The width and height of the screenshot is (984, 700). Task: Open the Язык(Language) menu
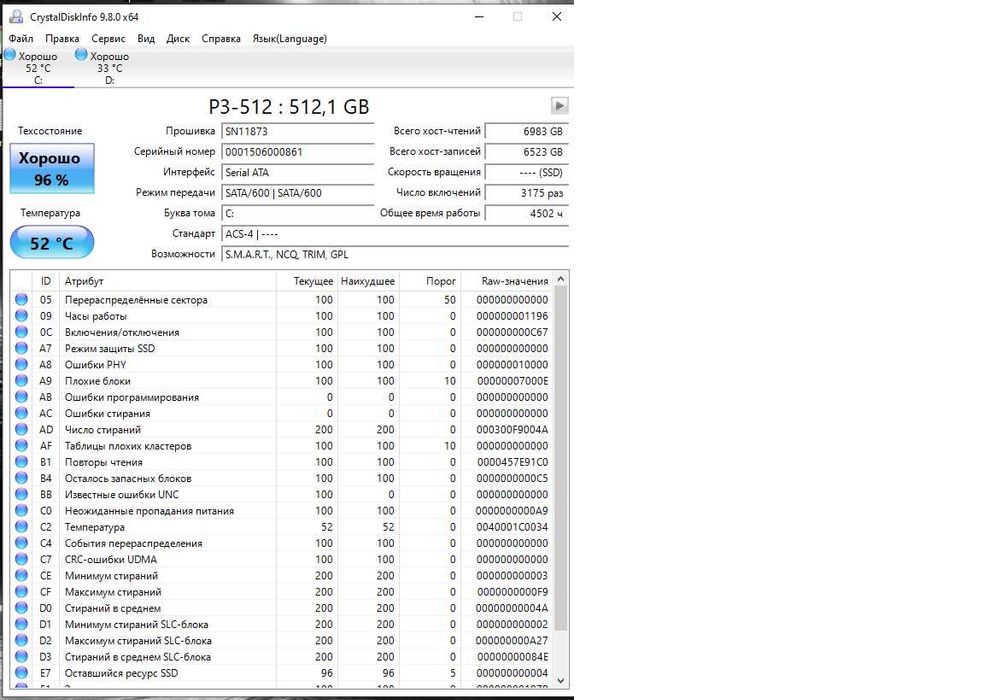click(289, 38)
